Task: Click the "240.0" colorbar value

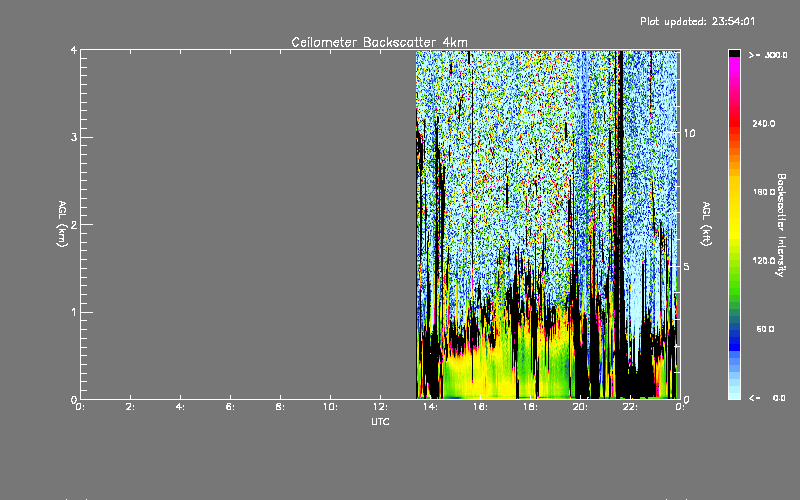Action: [x=764, y=123]
